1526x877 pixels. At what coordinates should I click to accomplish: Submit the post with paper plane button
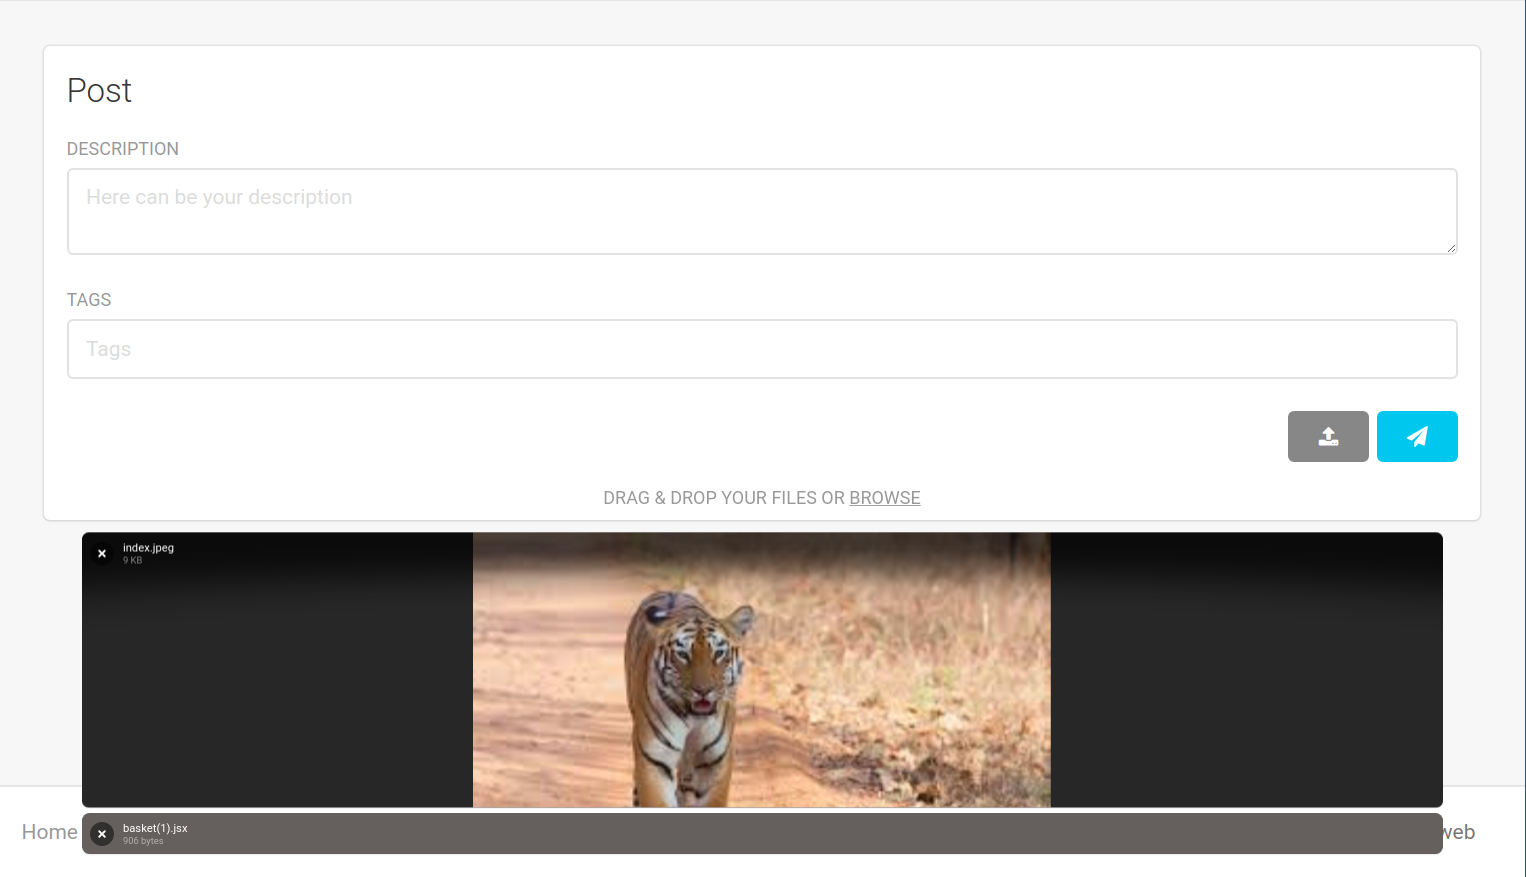(1417, 436)
